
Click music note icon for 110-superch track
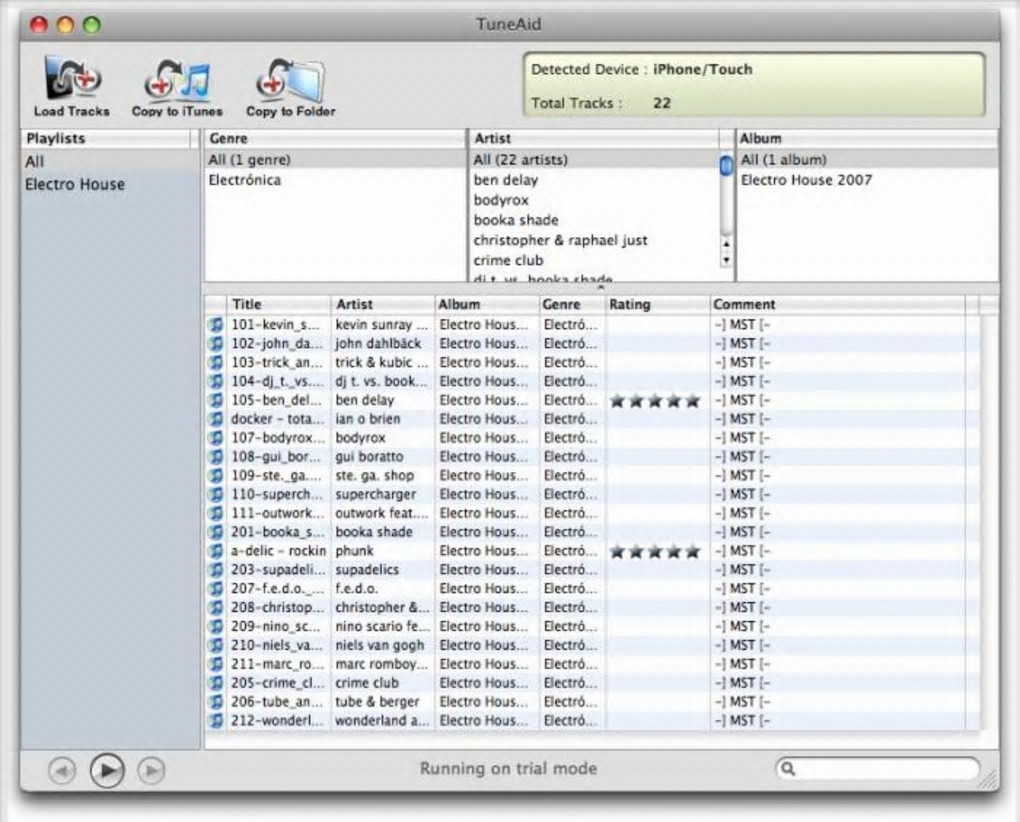(215, 494)
